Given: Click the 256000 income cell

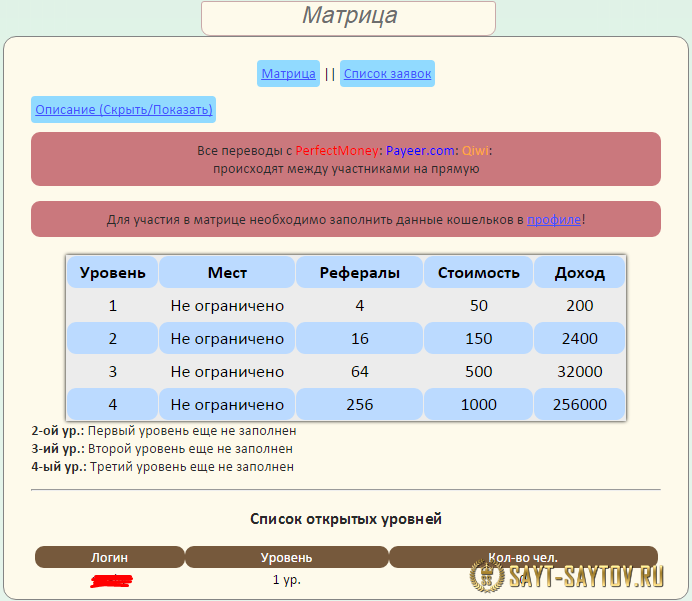Looking at the screenshot, I should coord(579,405).
